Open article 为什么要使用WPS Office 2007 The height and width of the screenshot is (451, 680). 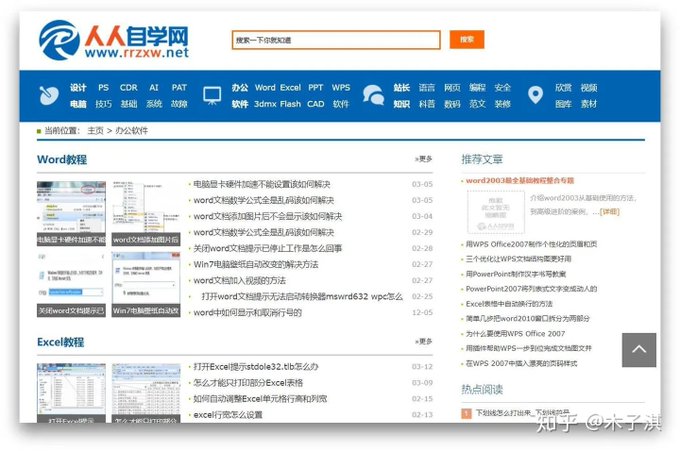pyautogui.click(x=515, y=334)
